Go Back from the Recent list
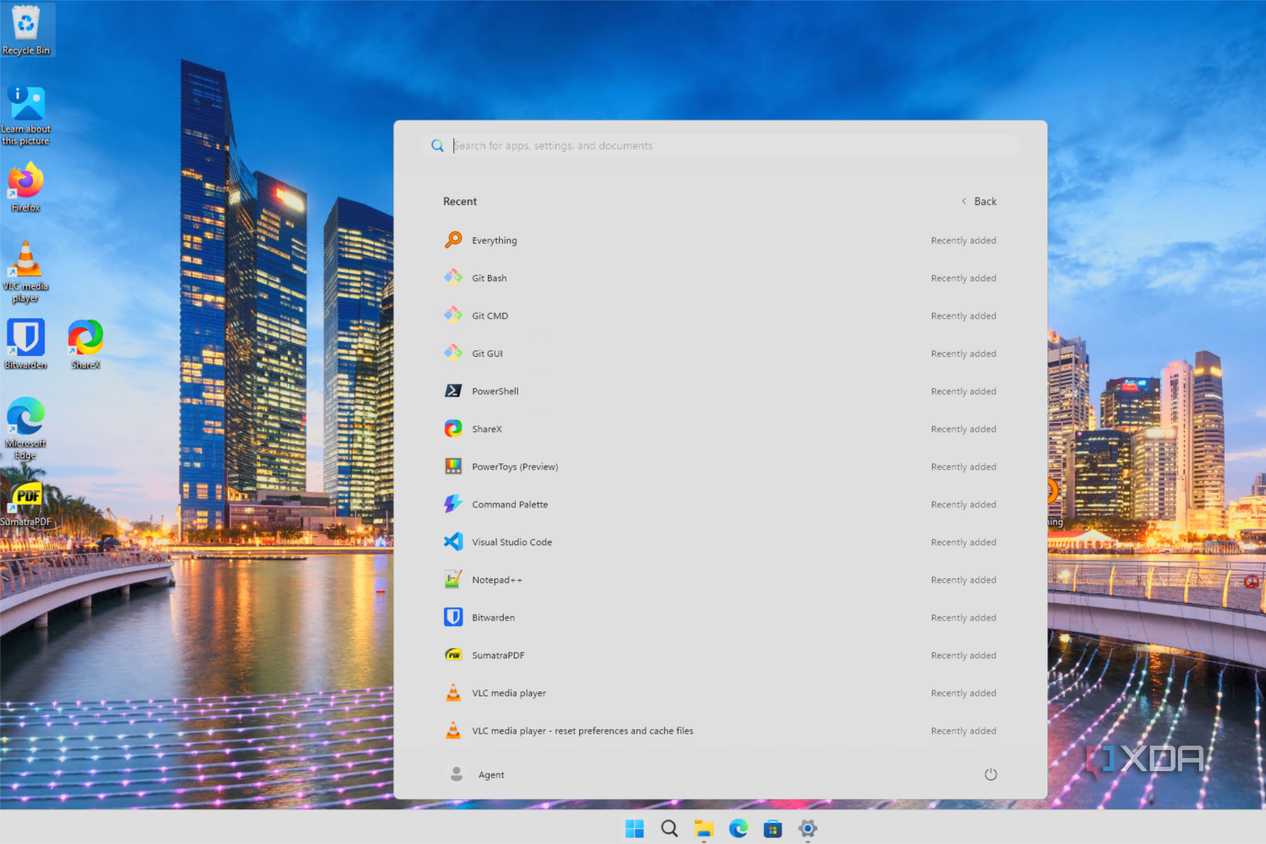Screen dimensions: 1266x844 point(979,201)
